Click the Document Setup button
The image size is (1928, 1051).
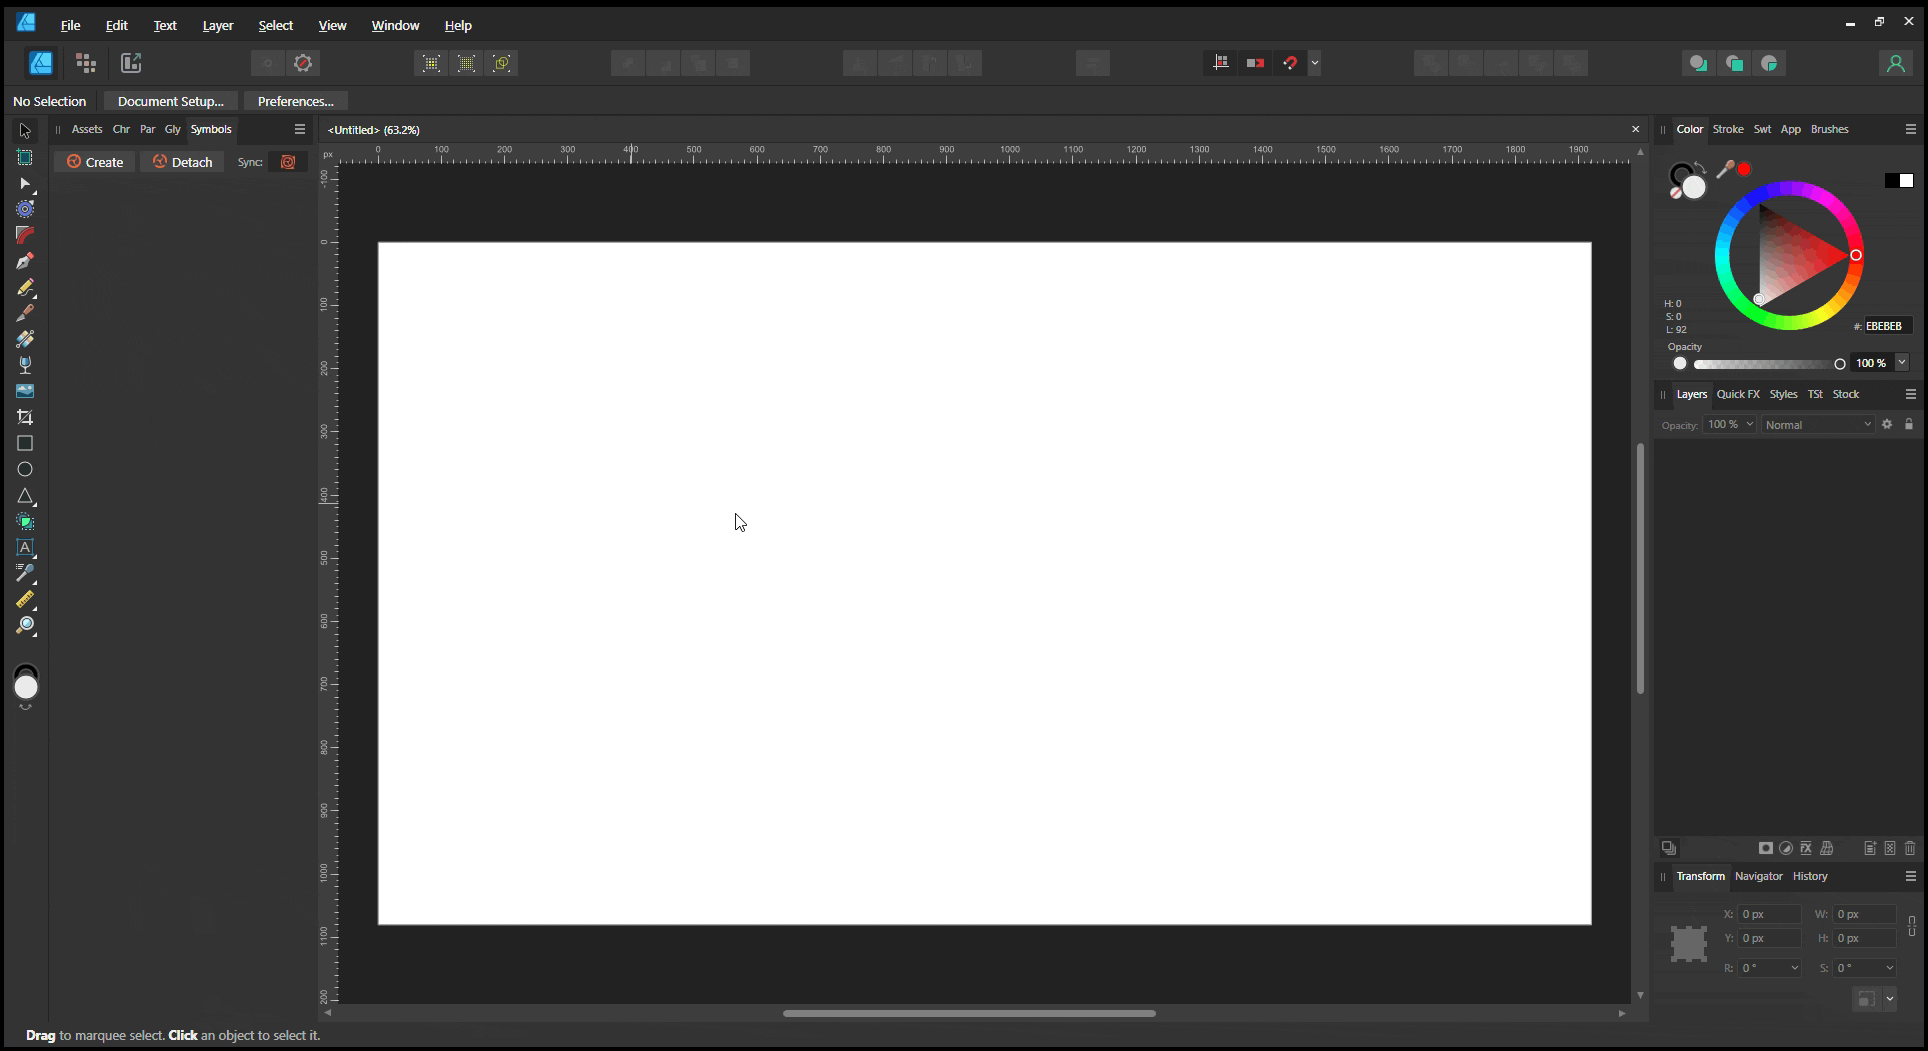click(171, 101)
